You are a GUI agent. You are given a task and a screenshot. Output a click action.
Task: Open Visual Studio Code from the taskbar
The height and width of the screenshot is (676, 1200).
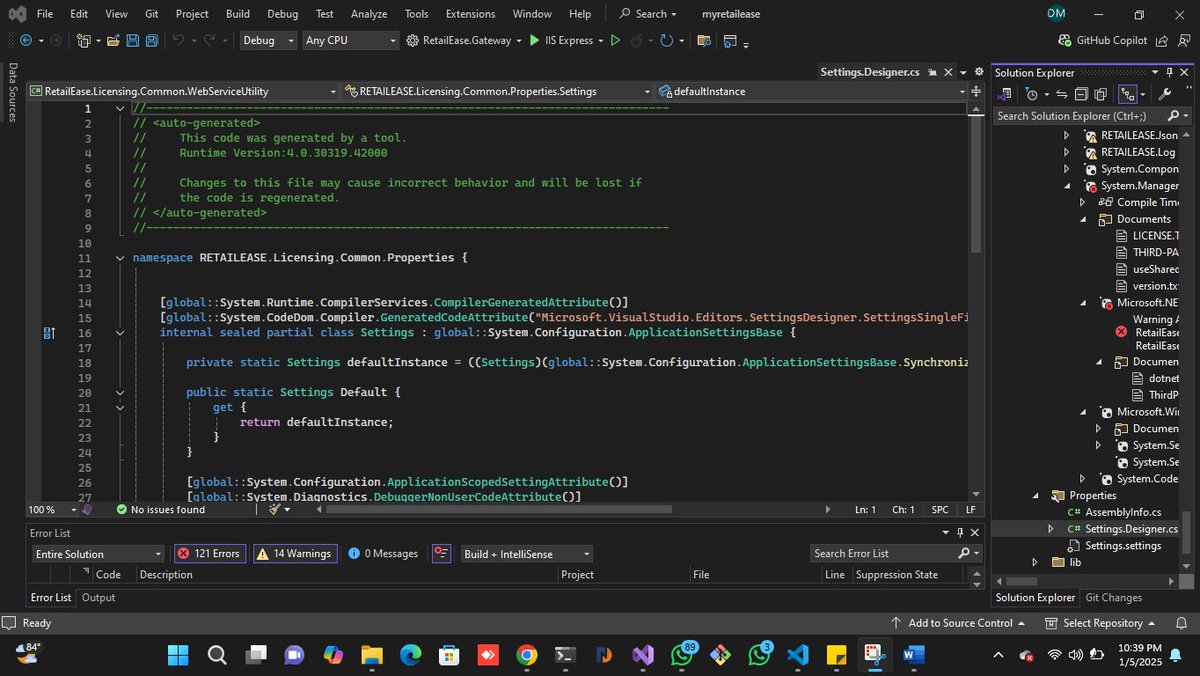tap(797, 655)
